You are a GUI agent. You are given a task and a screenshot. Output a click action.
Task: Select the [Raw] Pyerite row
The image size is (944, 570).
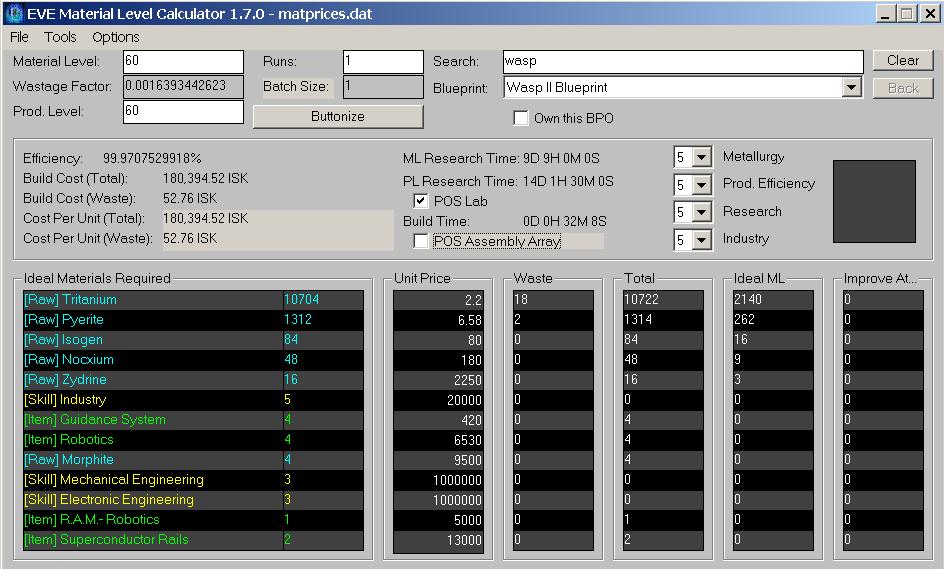193,320
